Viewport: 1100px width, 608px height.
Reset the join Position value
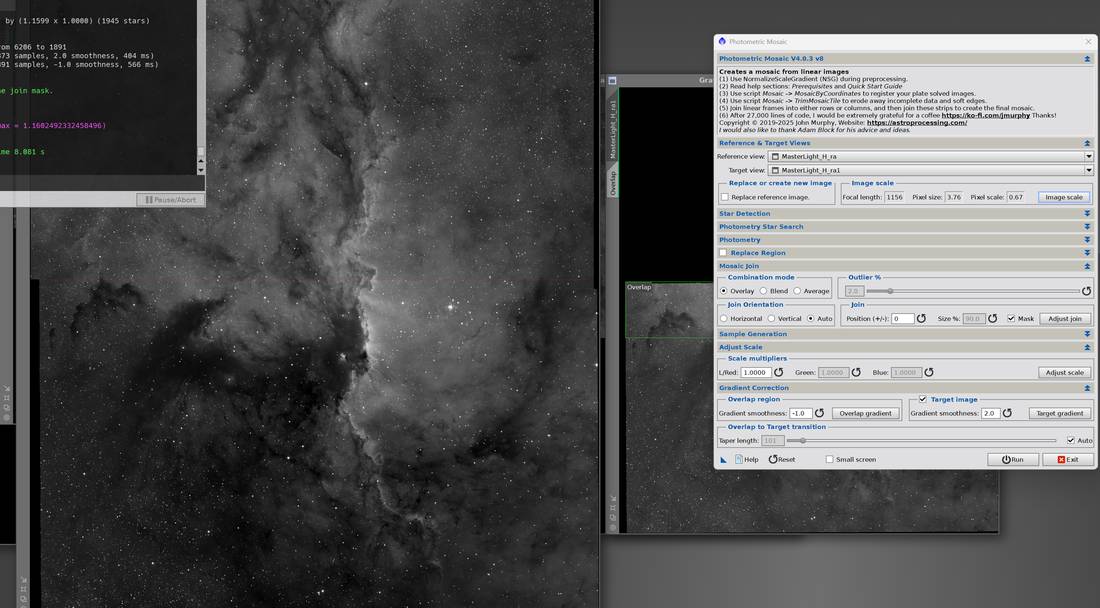click(921, 318)
